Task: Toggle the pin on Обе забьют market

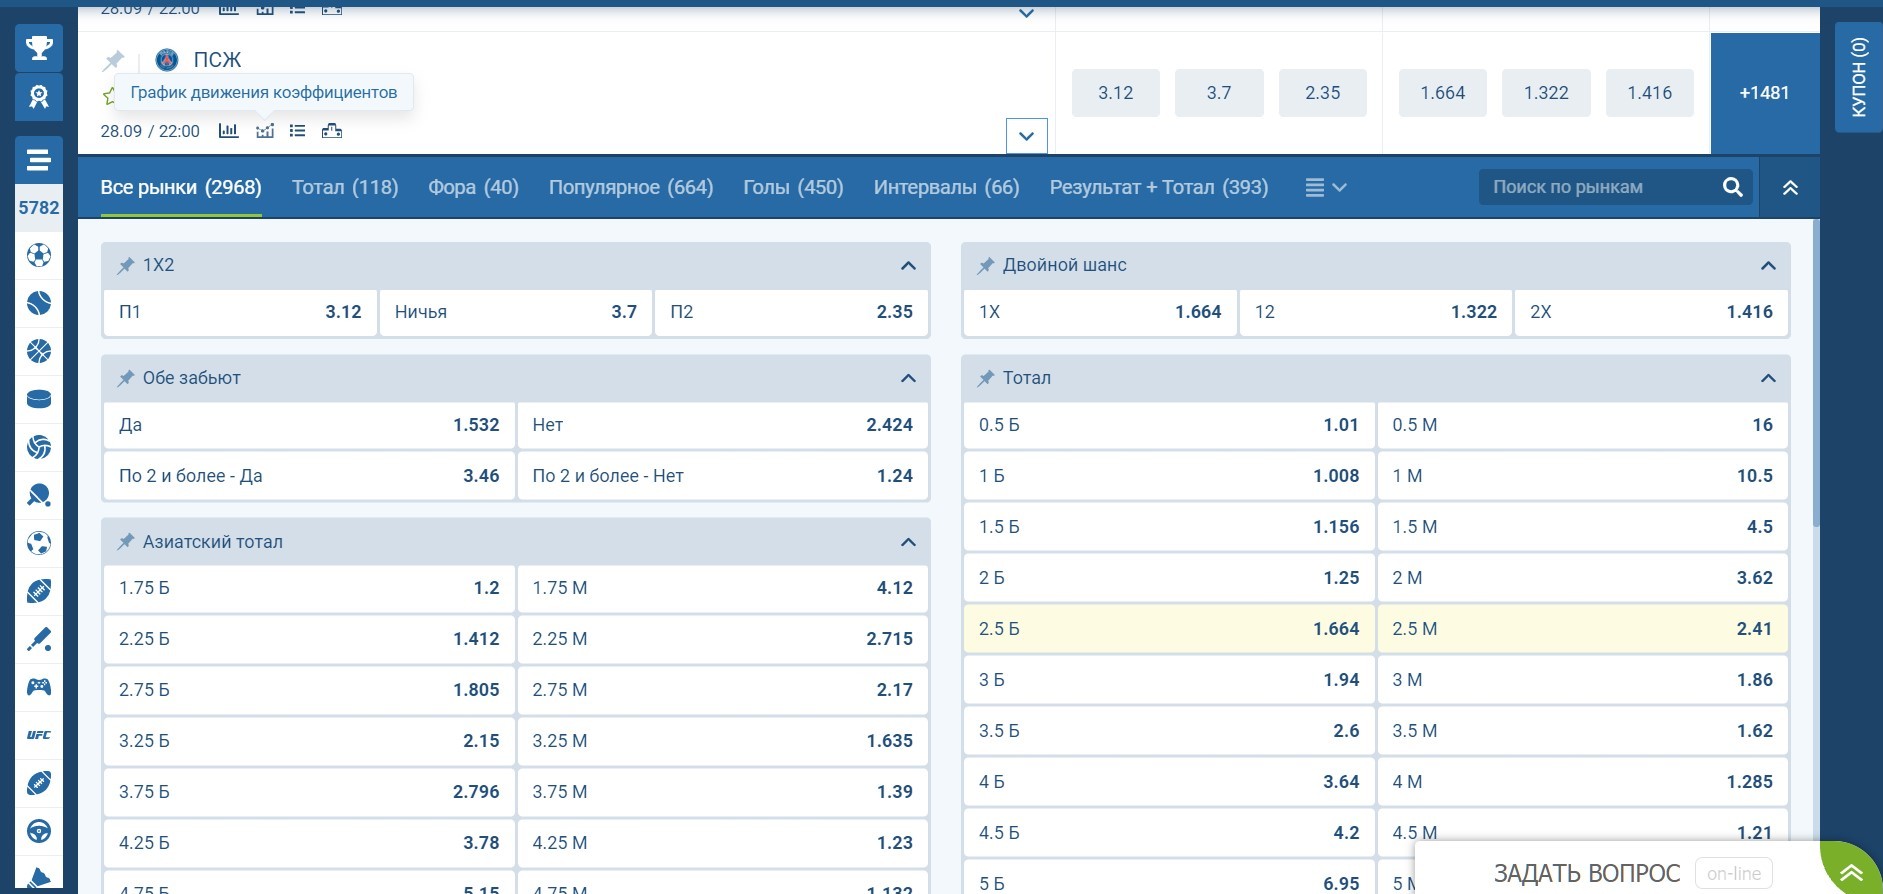Action: click(x=126, y=379)
